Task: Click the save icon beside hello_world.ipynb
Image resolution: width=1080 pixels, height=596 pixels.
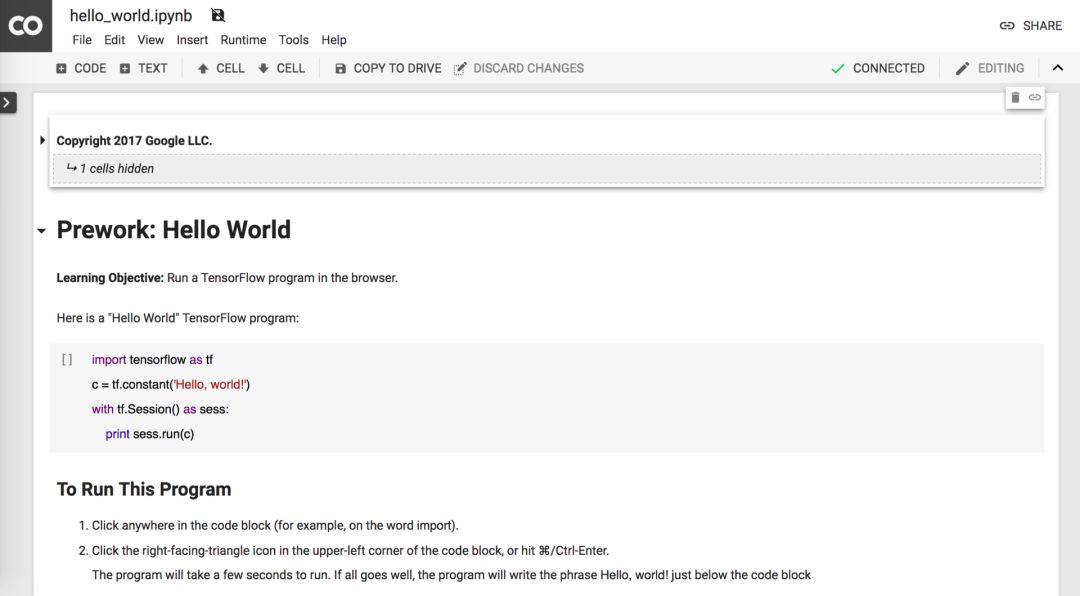Action: [218, 16]
